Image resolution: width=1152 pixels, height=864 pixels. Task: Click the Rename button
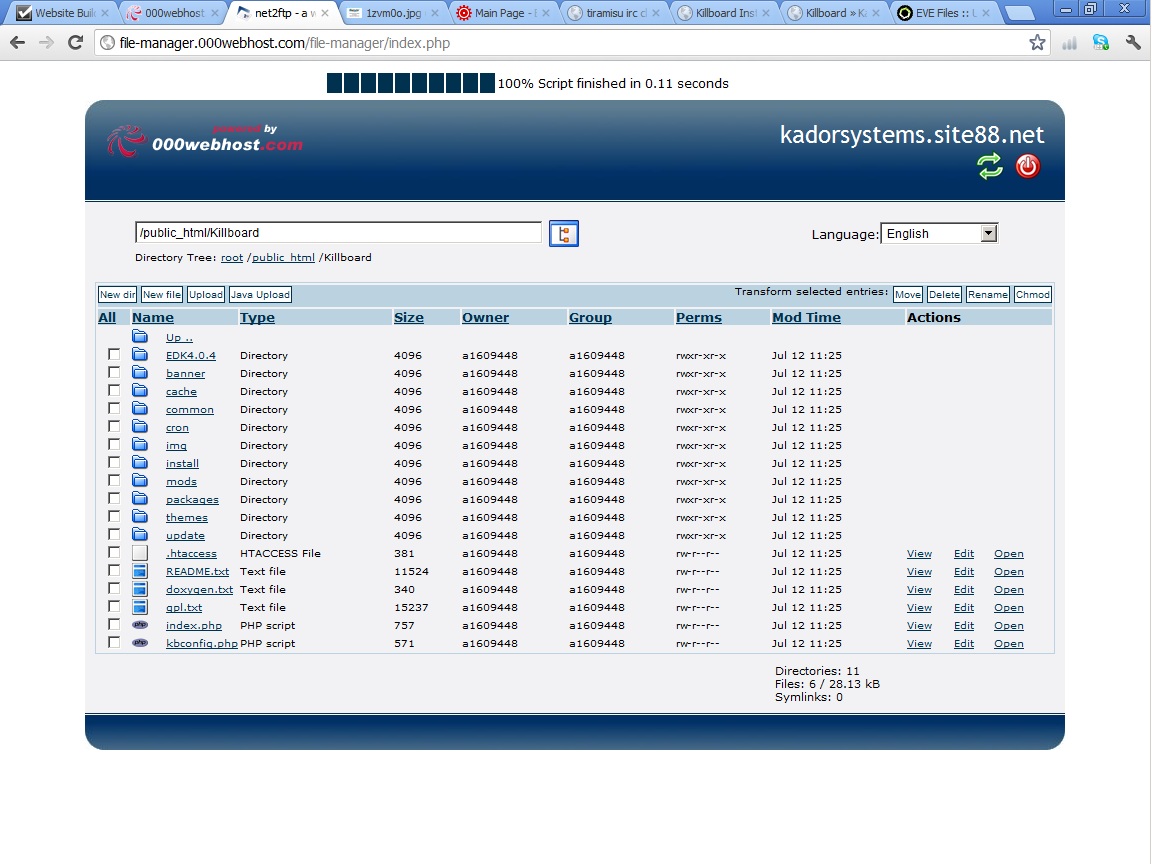click(x=987, y=295)
